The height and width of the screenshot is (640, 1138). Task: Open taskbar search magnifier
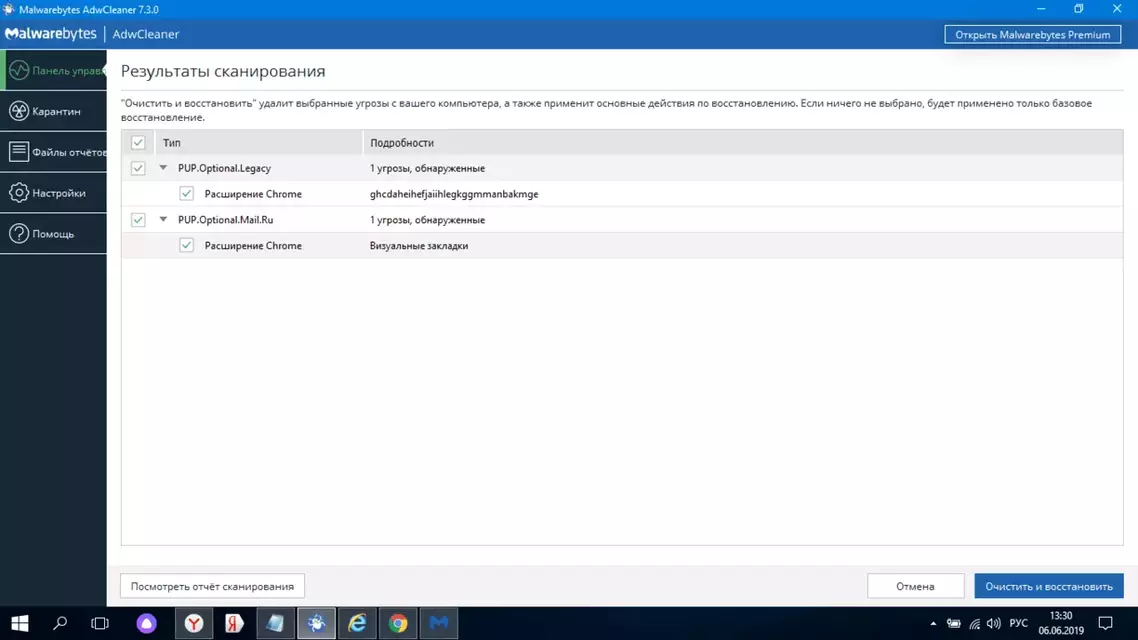60,623
